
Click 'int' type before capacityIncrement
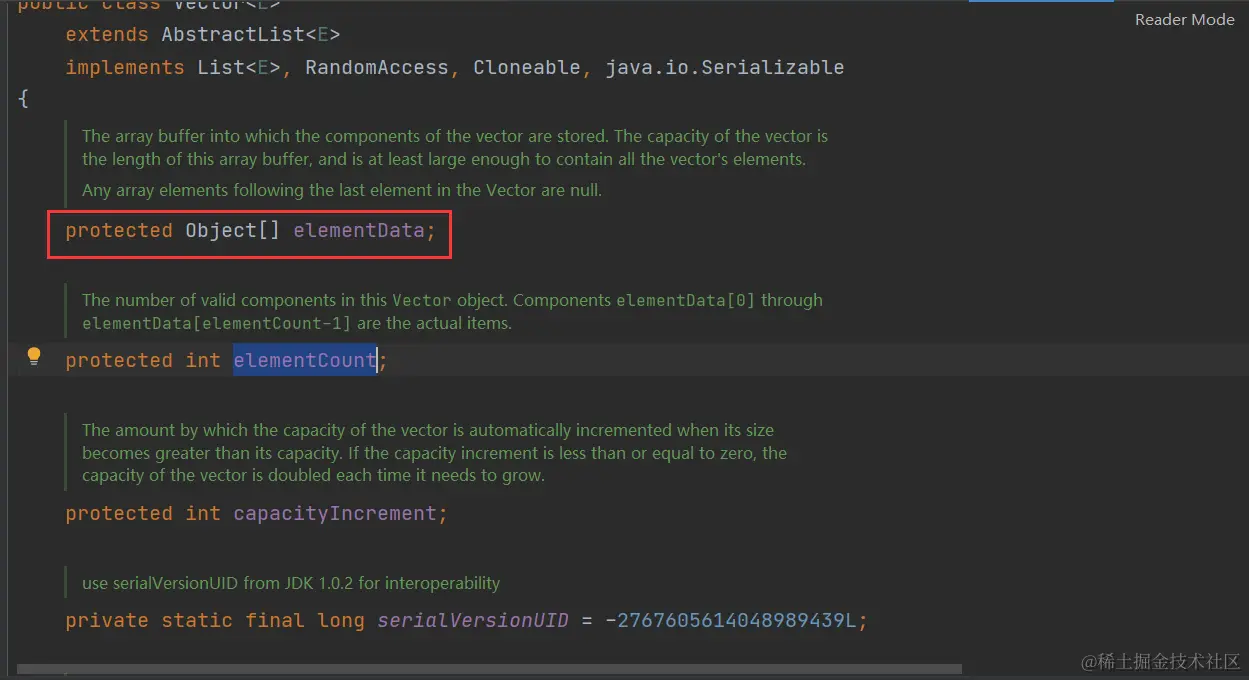coord(203,514)
